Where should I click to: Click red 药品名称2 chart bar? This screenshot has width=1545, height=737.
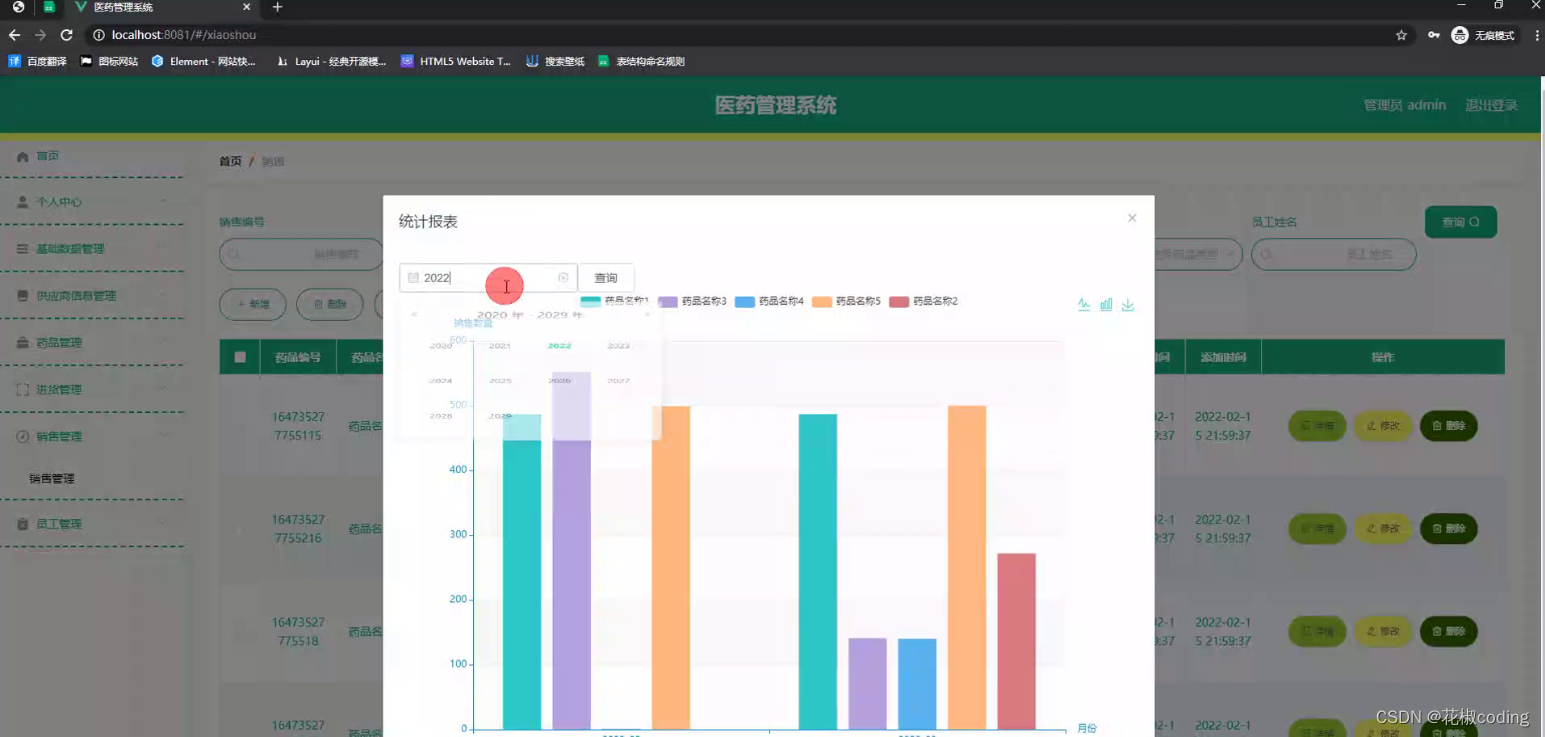pyautogui.click(x=1016, y=641)
